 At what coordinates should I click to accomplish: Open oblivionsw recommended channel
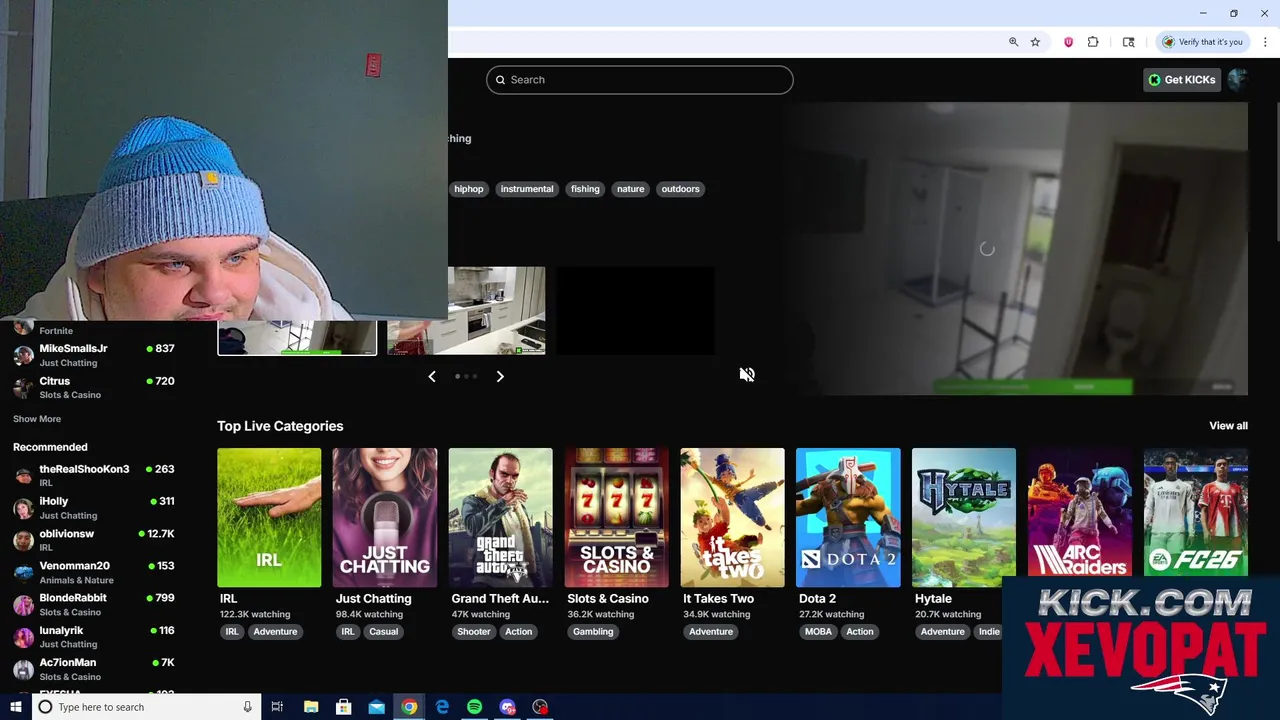95,540
